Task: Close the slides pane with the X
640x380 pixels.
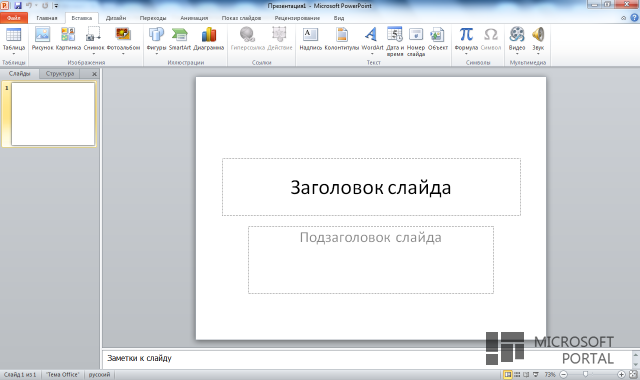Action: point(94,74)
